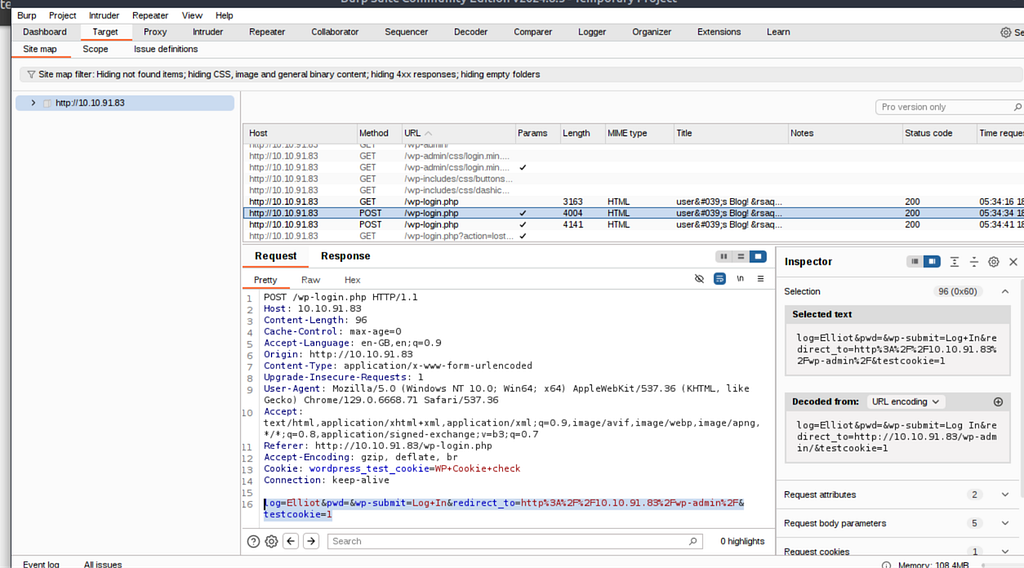Screen dimensions: 1024x568
Task: Open the View menu
Action: click(x=192, y=16)
